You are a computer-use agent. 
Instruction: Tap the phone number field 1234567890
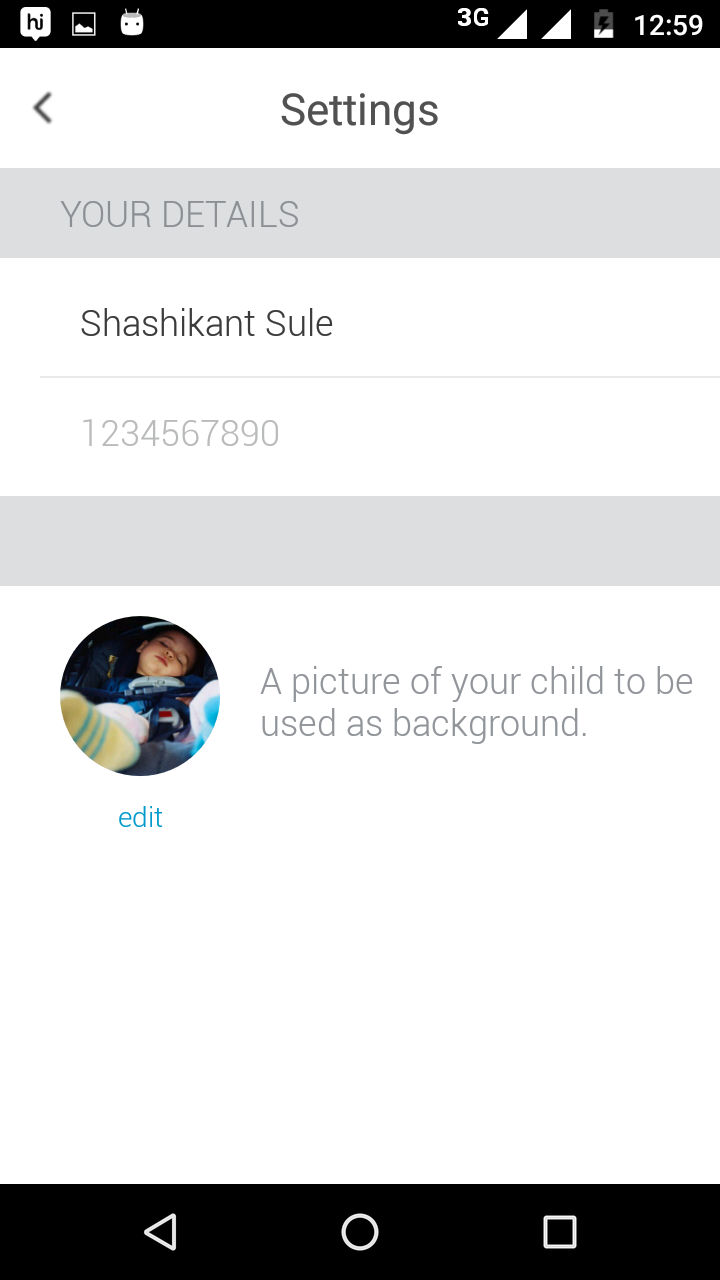coord(180,433)
